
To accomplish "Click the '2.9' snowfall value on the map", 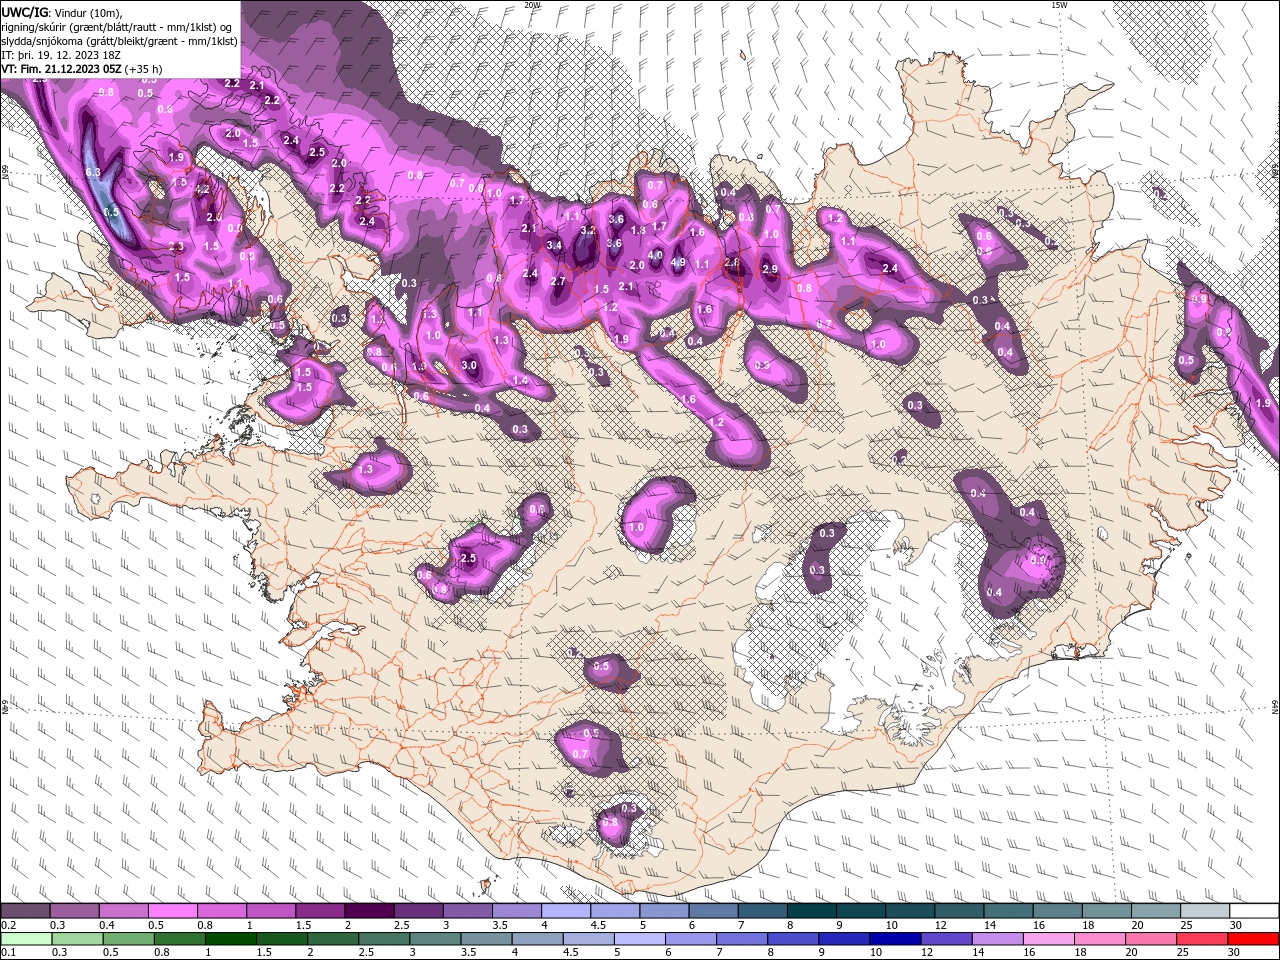I will (x=770, y=269).
